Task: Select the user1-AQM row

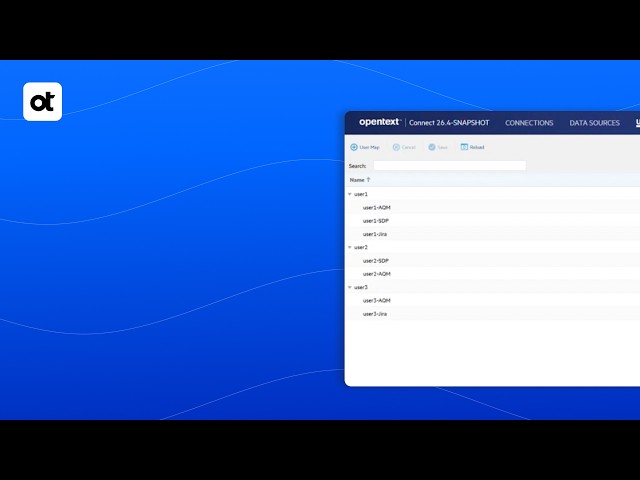Action: 492,207
